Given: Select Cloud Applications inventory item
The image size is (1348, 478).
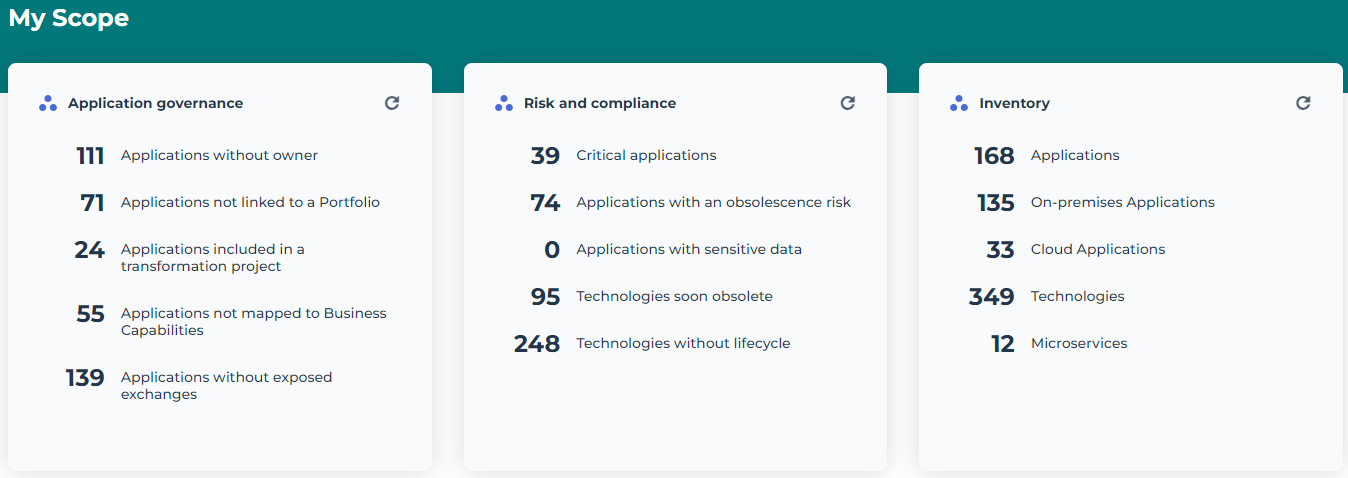Looking at the screenshot, I should tap(1097, 250).
